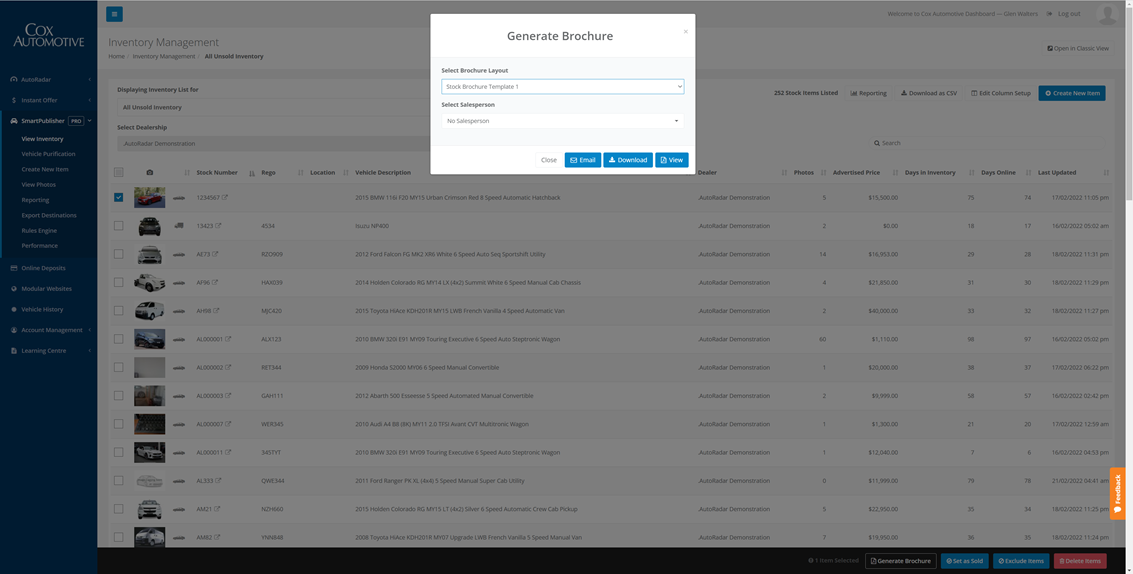Click Create New Item button
The image size is (1133, 574).
[1072, 93]
